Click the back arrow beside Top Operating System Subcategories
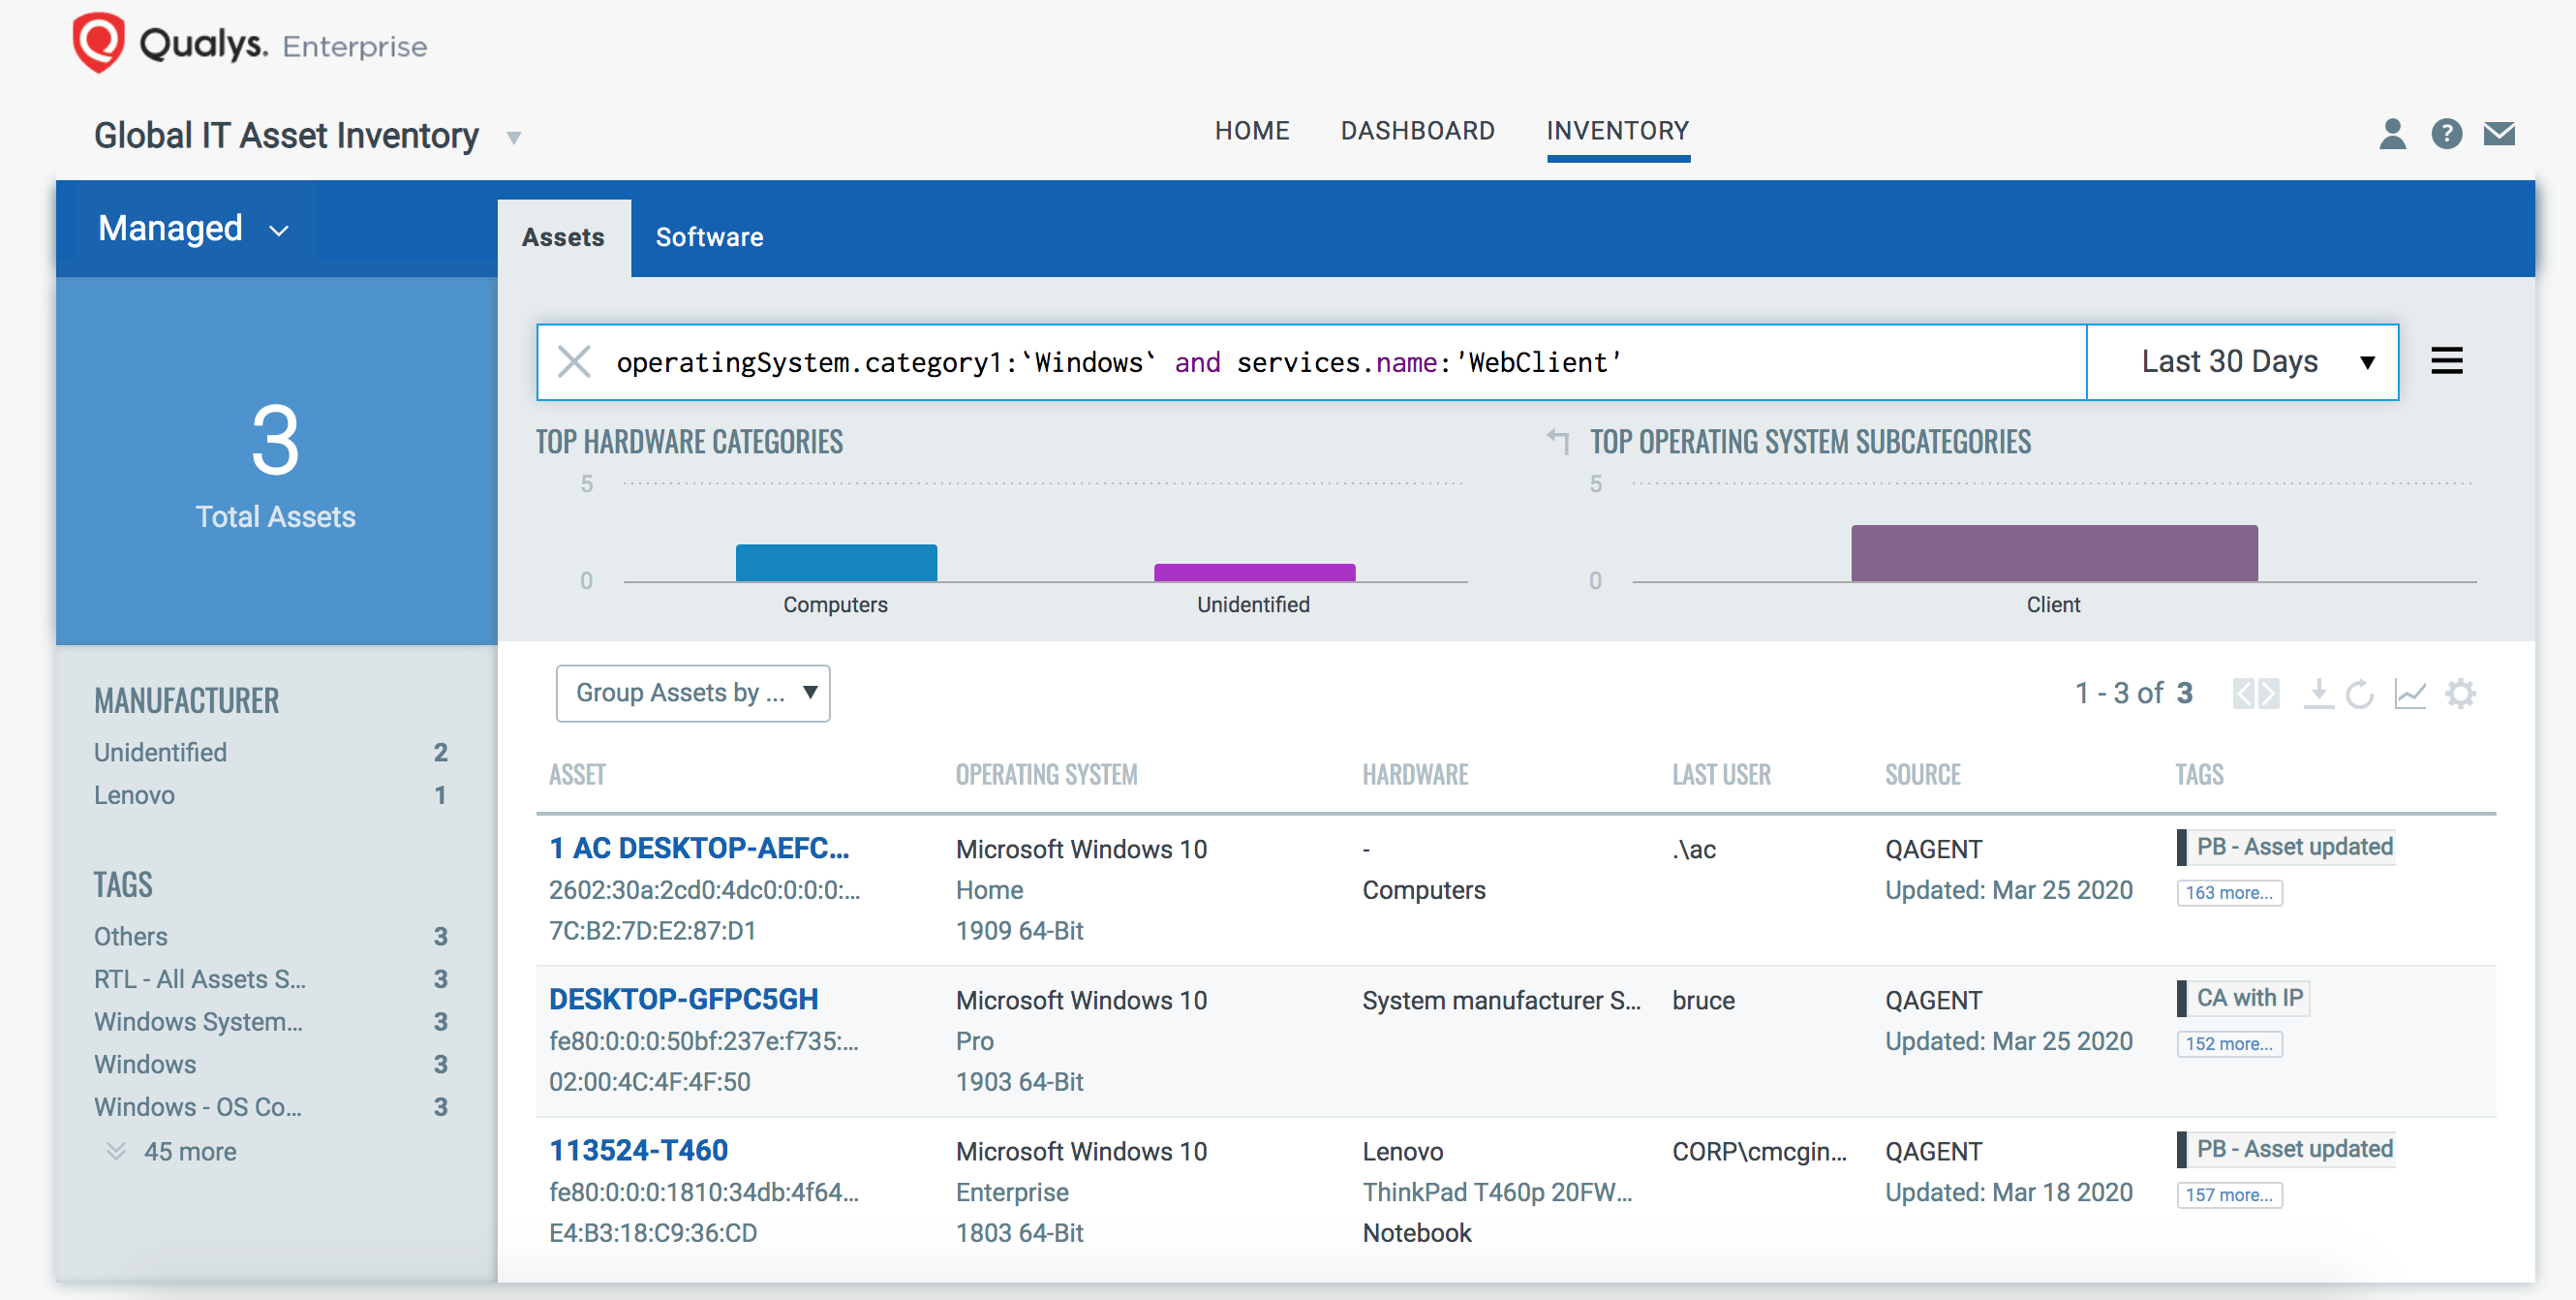The width and height of the screenshot is (2576, 1300). pos(1556,441)
